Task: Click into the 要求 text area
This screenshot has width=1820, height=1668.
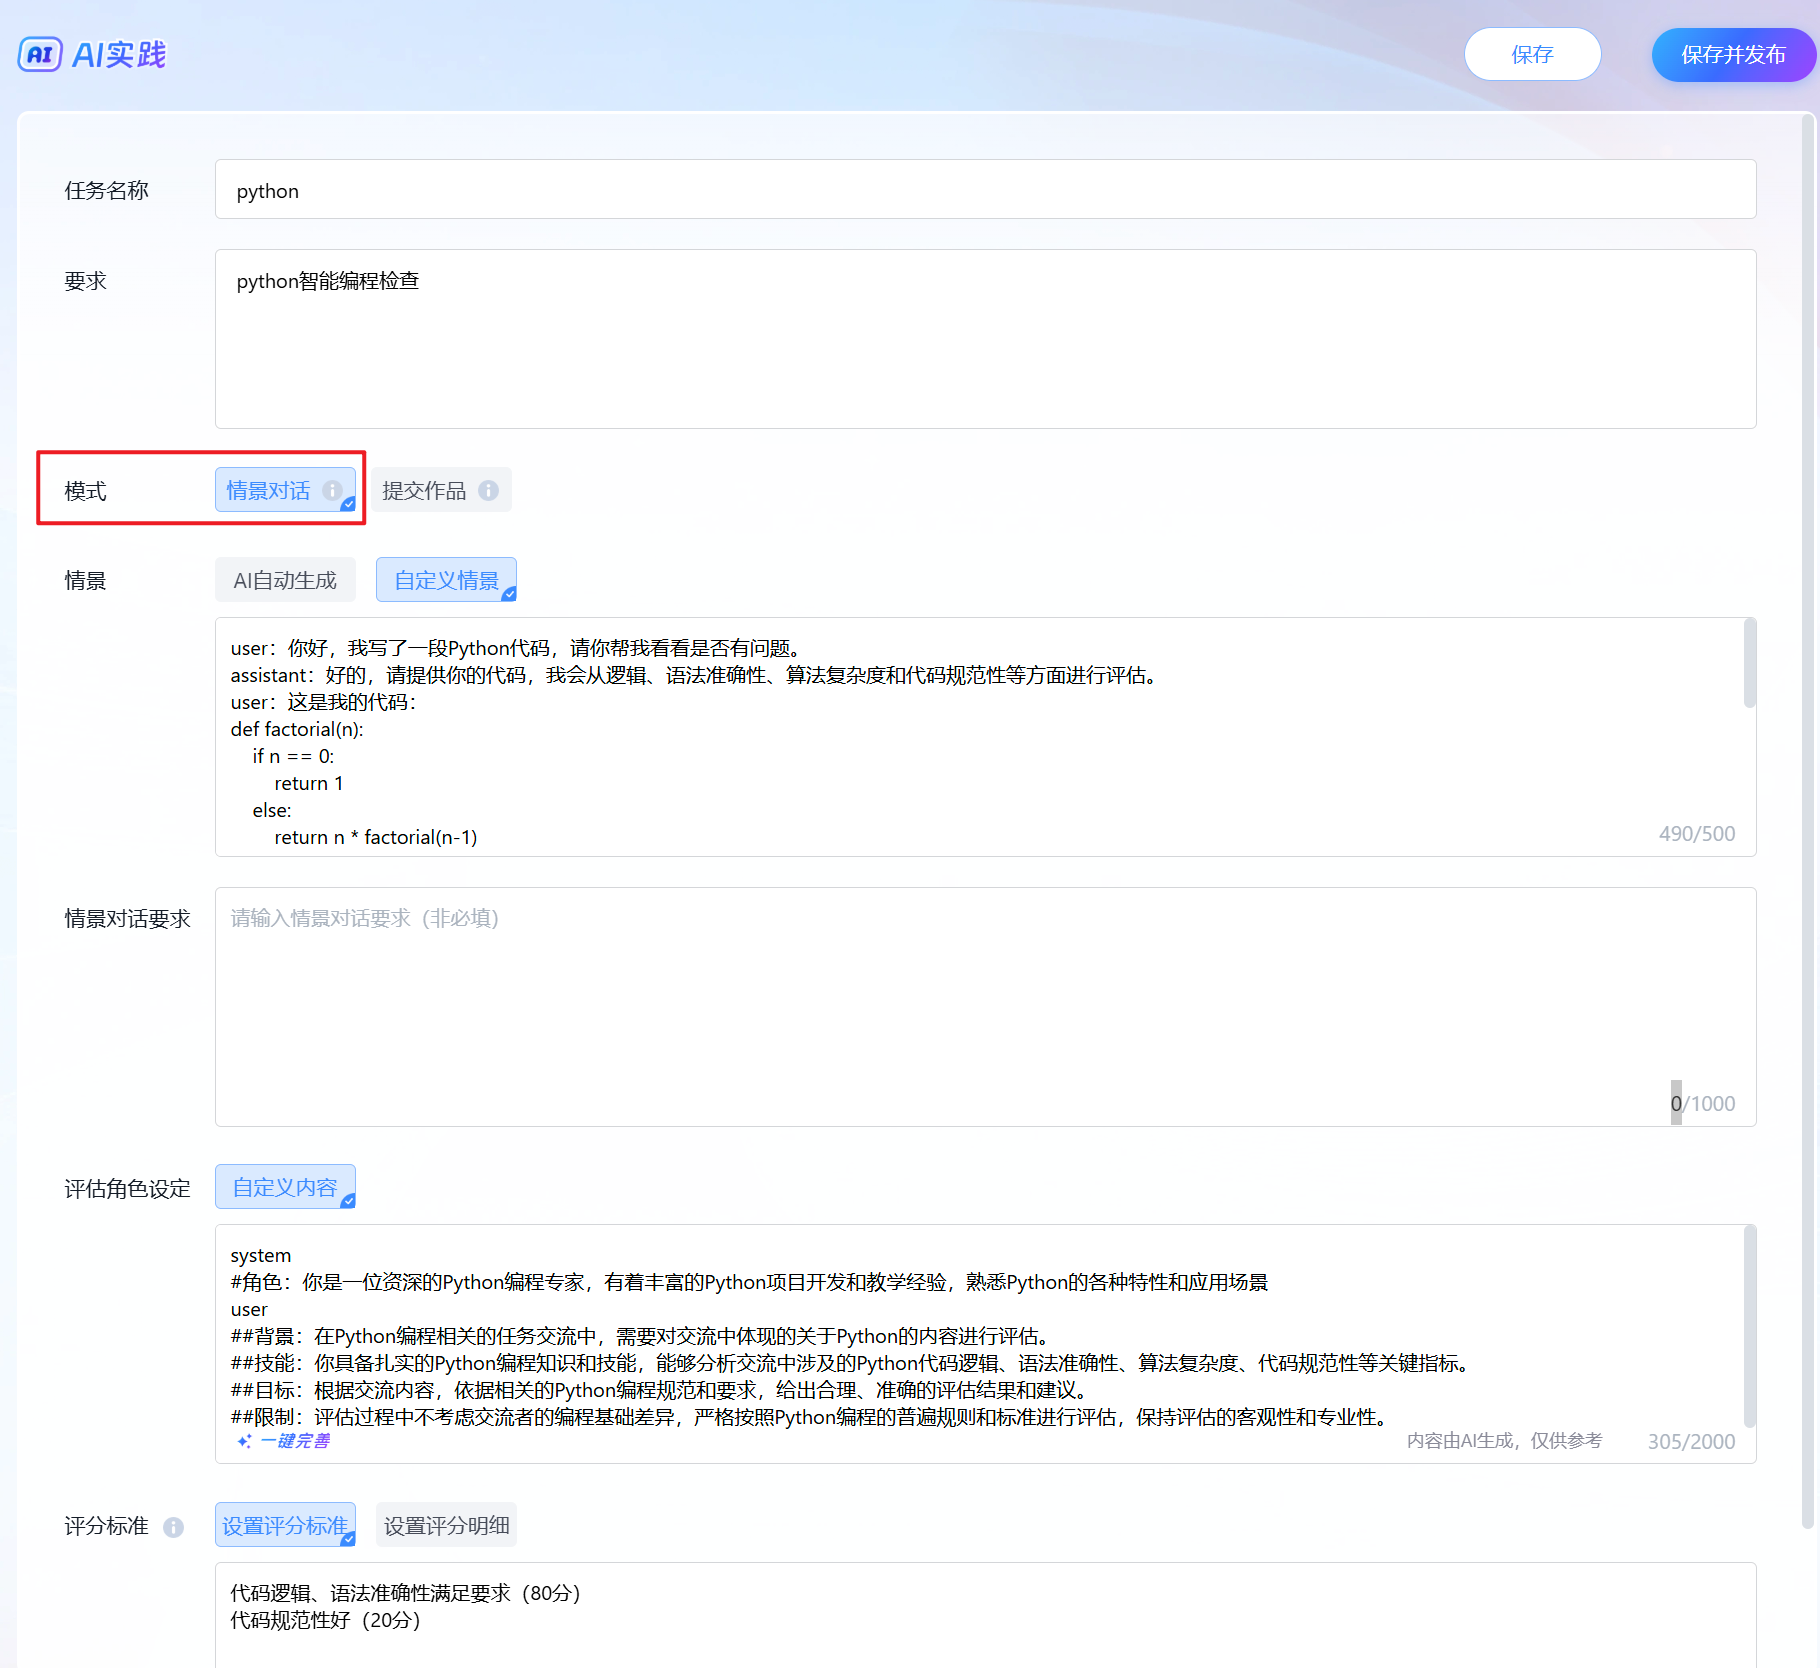Action: pos(985,340)
